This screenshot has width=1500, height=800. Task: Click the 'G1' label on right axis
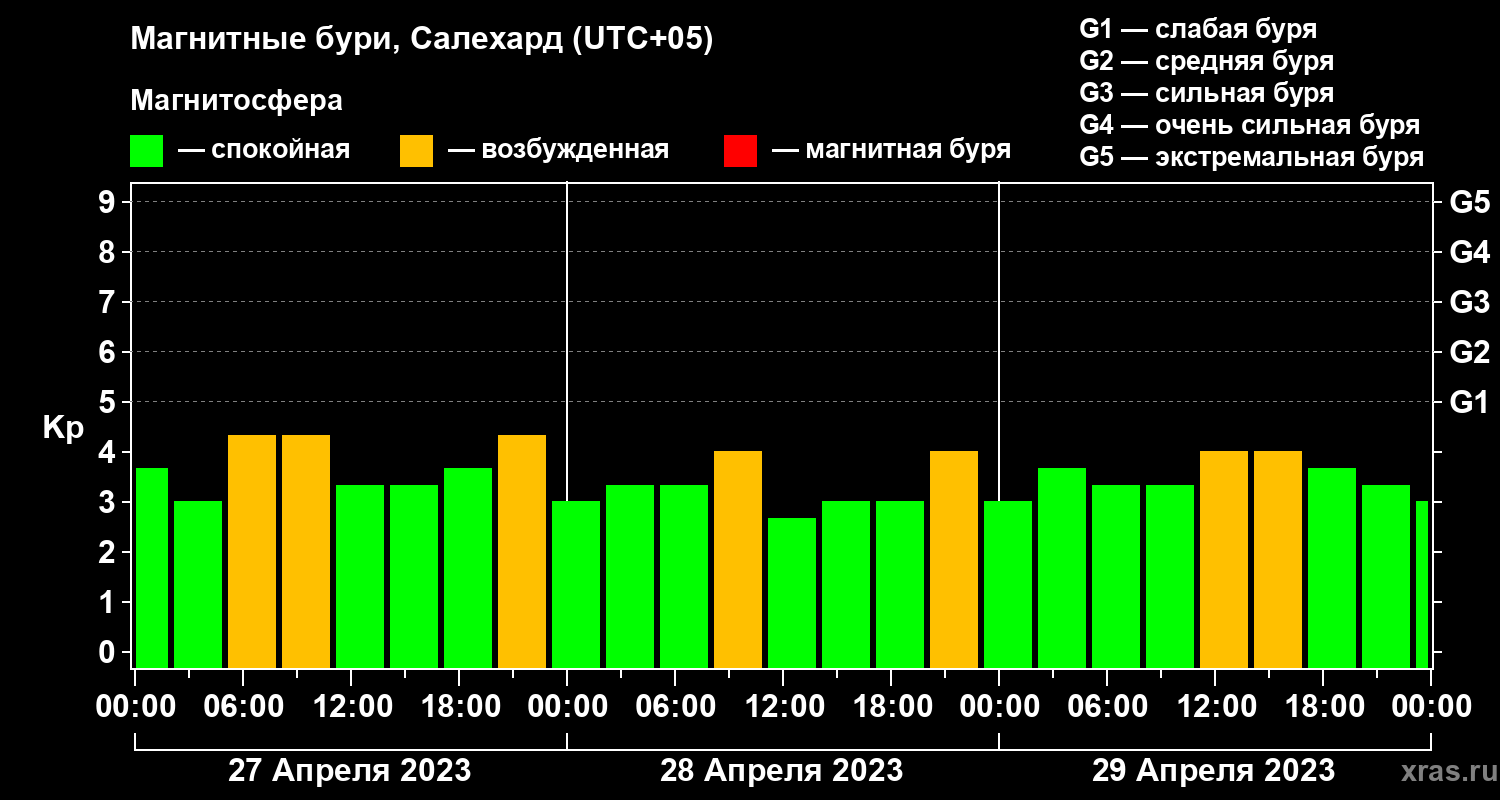(1469, 402)
